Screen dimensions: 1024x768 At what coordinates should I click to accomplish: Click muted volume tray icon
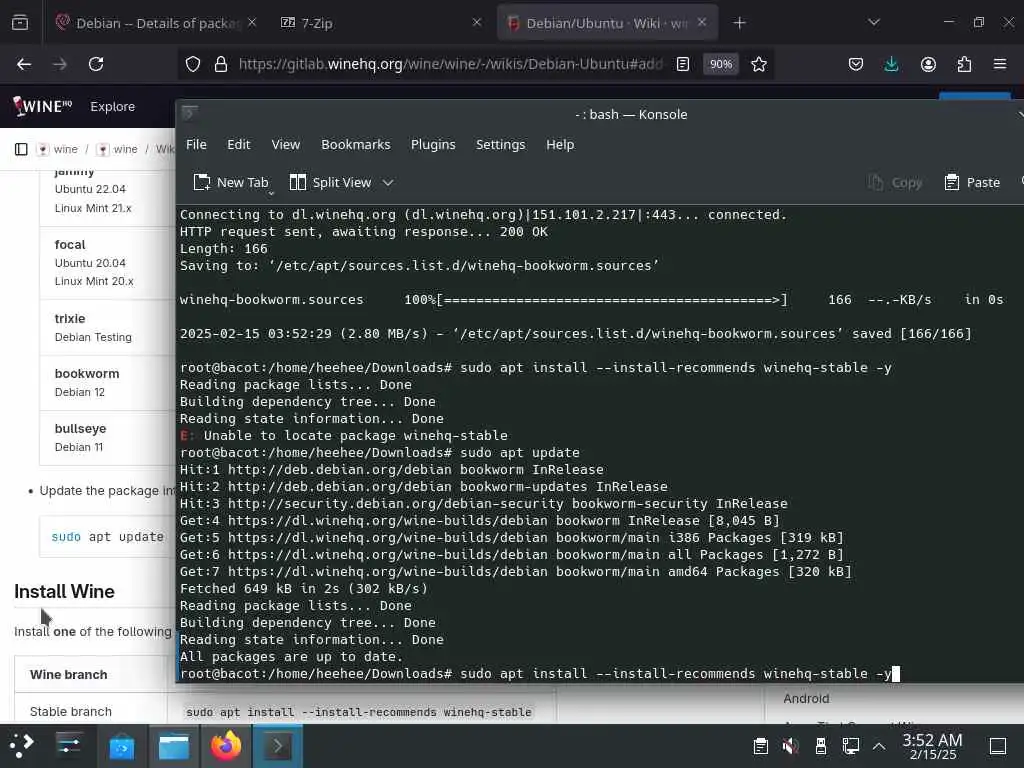790,745
